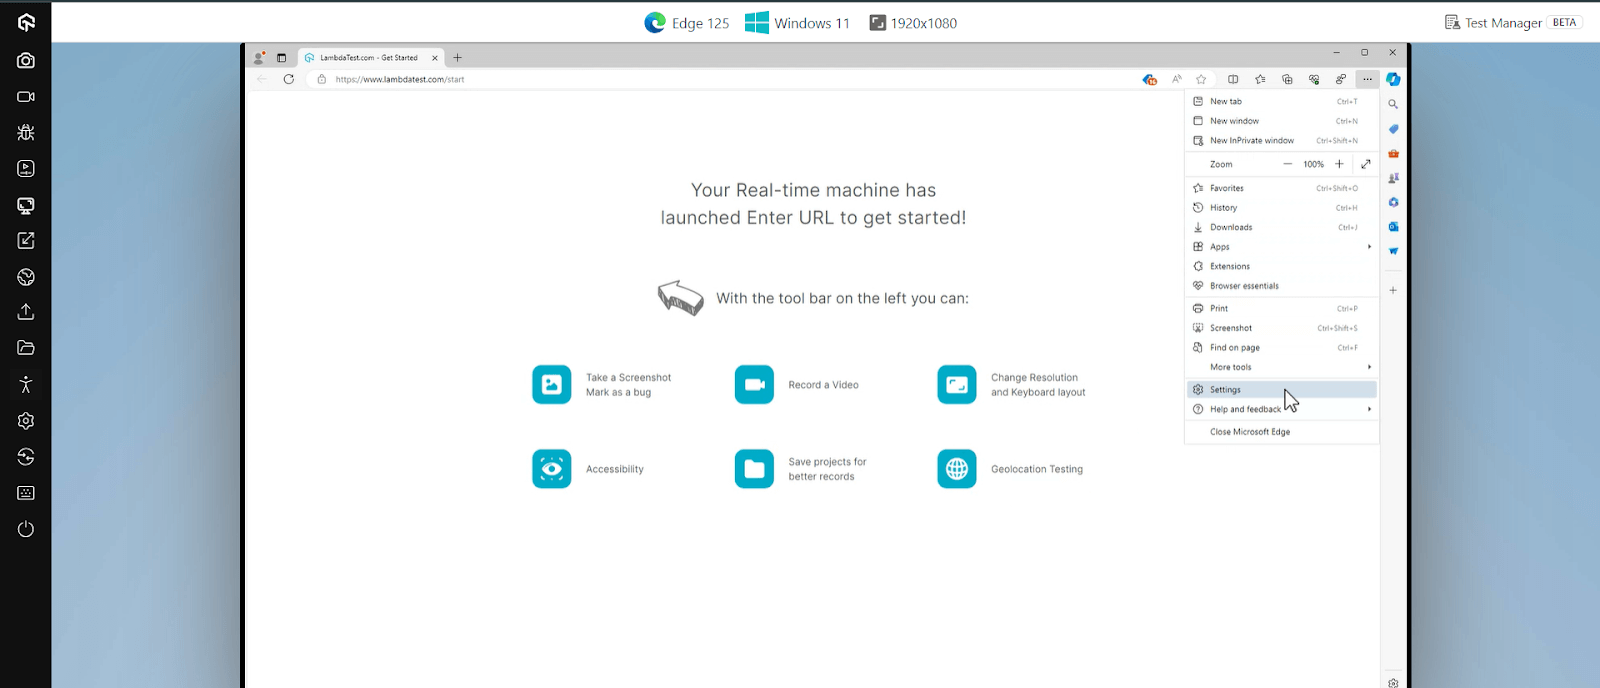Open Downloads from the Edge menu
The width and height of the screenshot is (1600, 688).
pos(1282,227)
